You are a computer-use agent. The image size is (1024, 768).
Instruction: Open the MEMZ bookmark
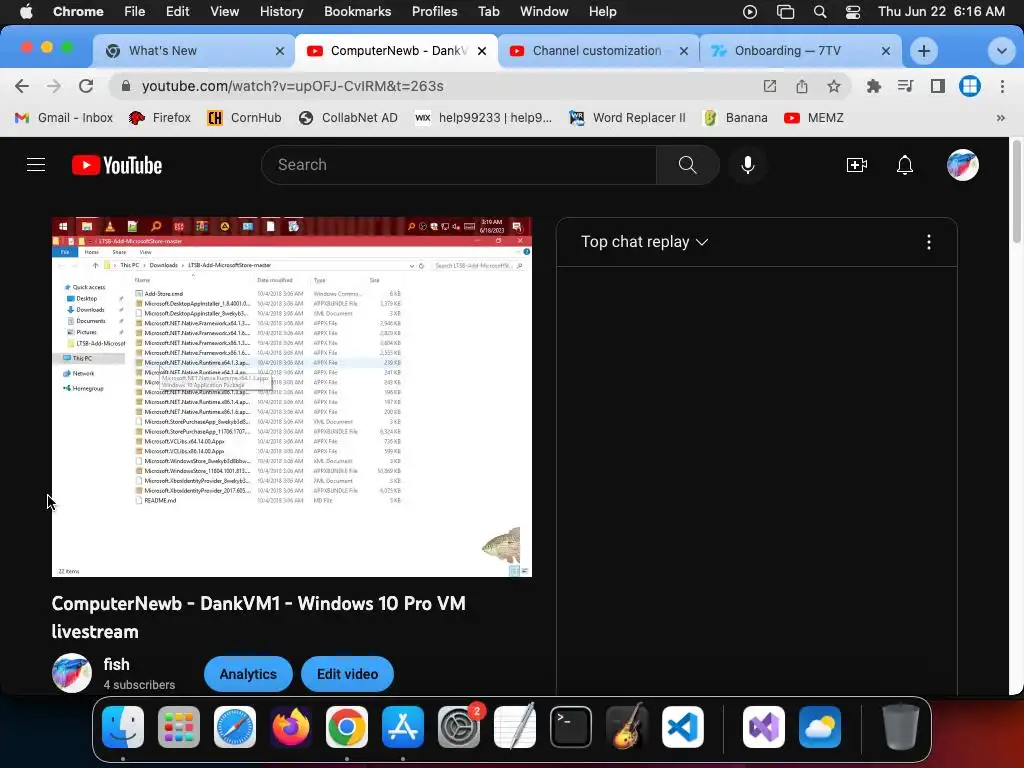tap(814, 118)
